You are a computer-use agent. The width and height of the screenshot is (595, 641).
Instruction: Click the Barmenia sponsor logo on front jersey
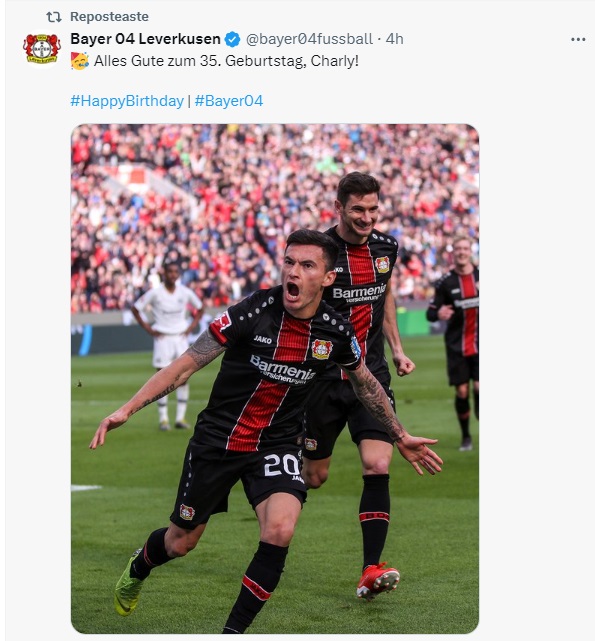coord(283,369)
